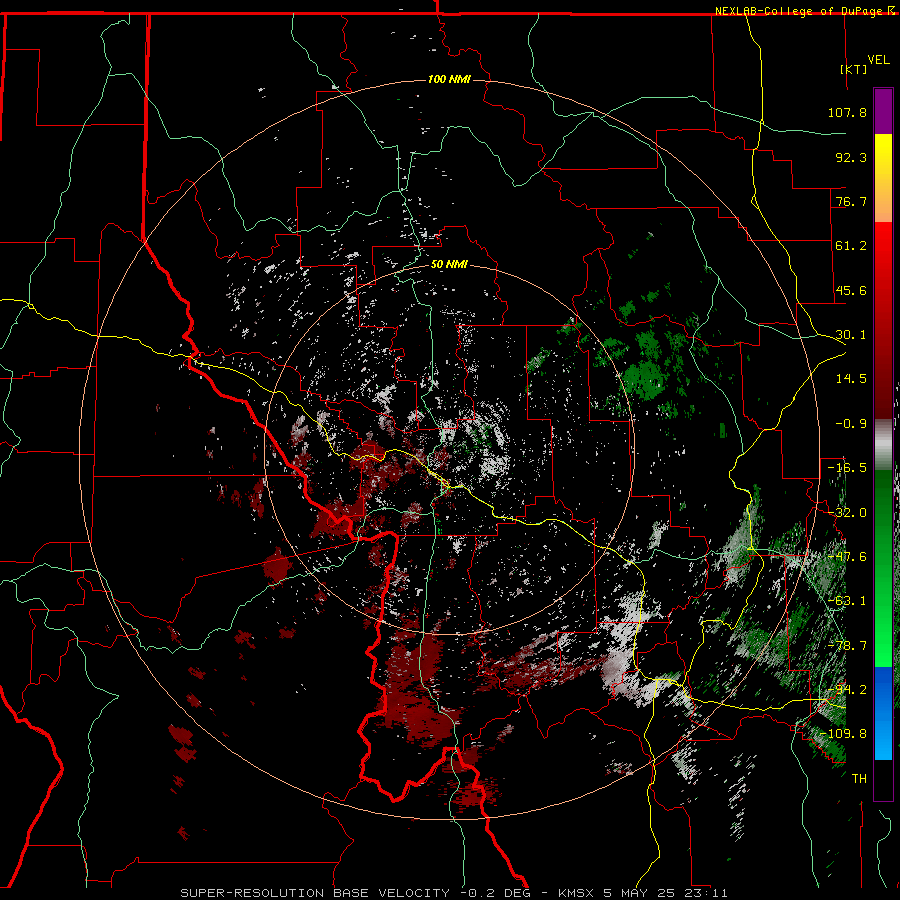The height and width of the screenshot is (900, 900).
Task: Click the blue segment of the color bar
Action: (883, 713)
